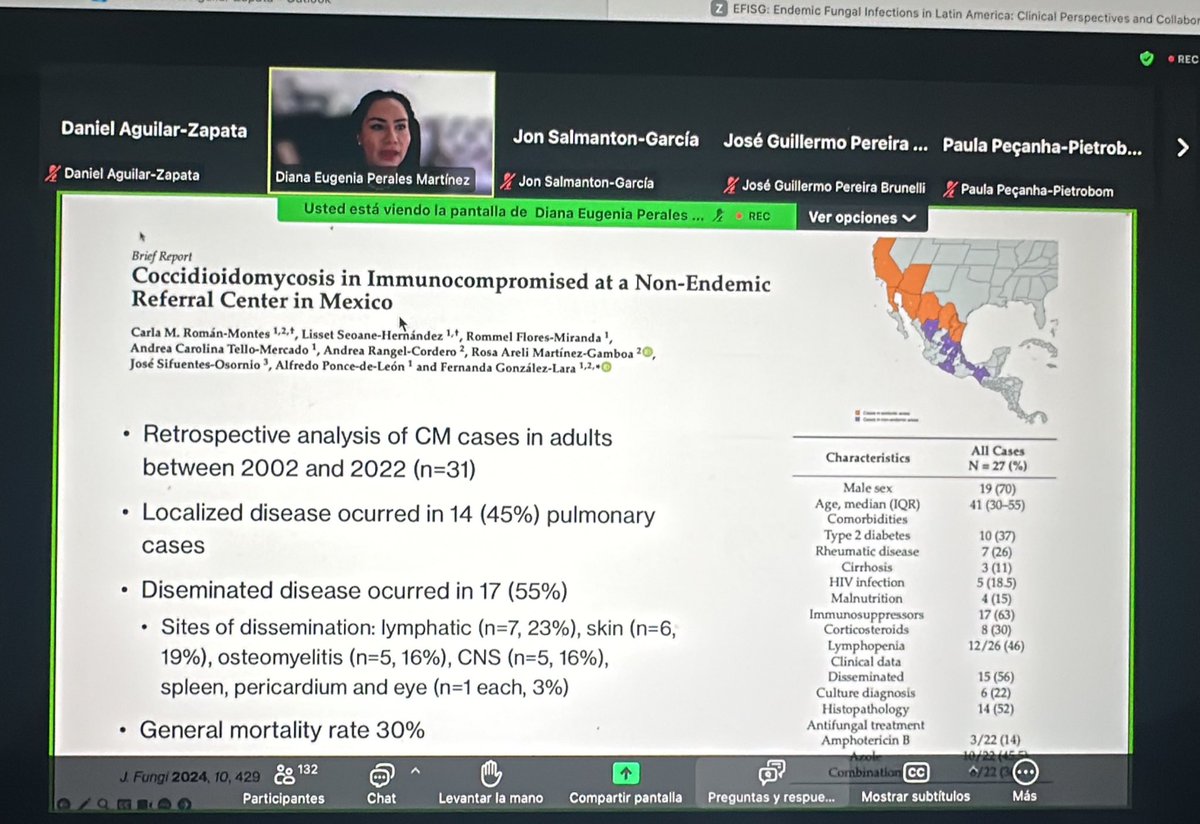Click the slide title 'Coccidioidomycosis in Immunocompromised'
This screenshot has height=824, width=1200.
[451, 291]
